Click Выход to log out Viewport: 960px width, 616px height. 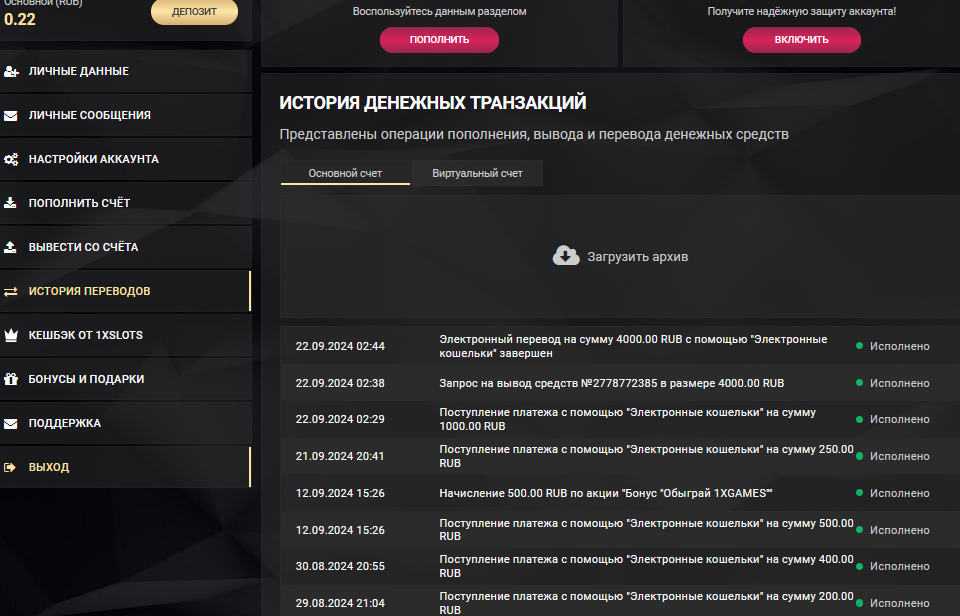point(126,467)
